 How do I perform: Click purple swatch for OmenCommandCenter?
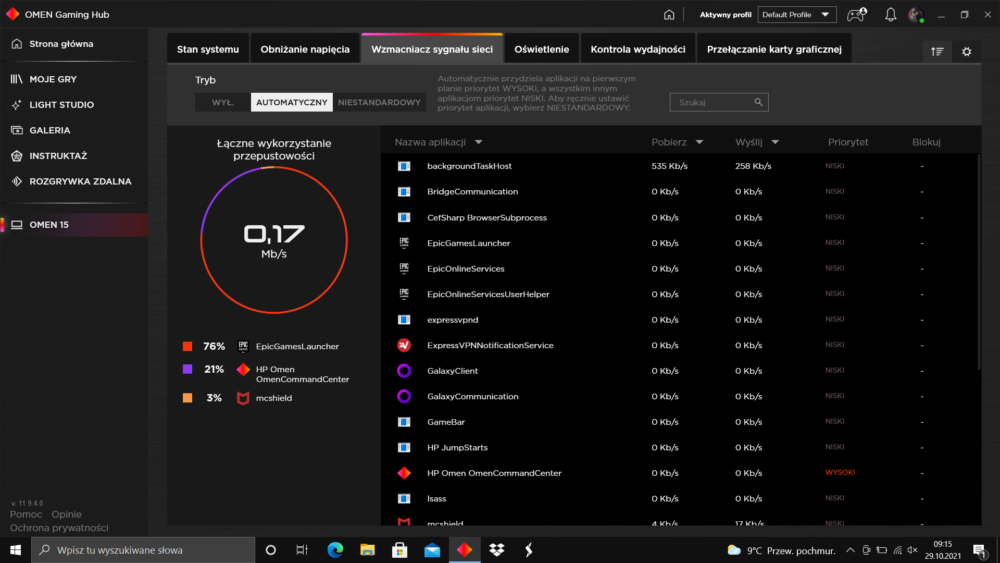pyautogui.click(x=188, y=369)
